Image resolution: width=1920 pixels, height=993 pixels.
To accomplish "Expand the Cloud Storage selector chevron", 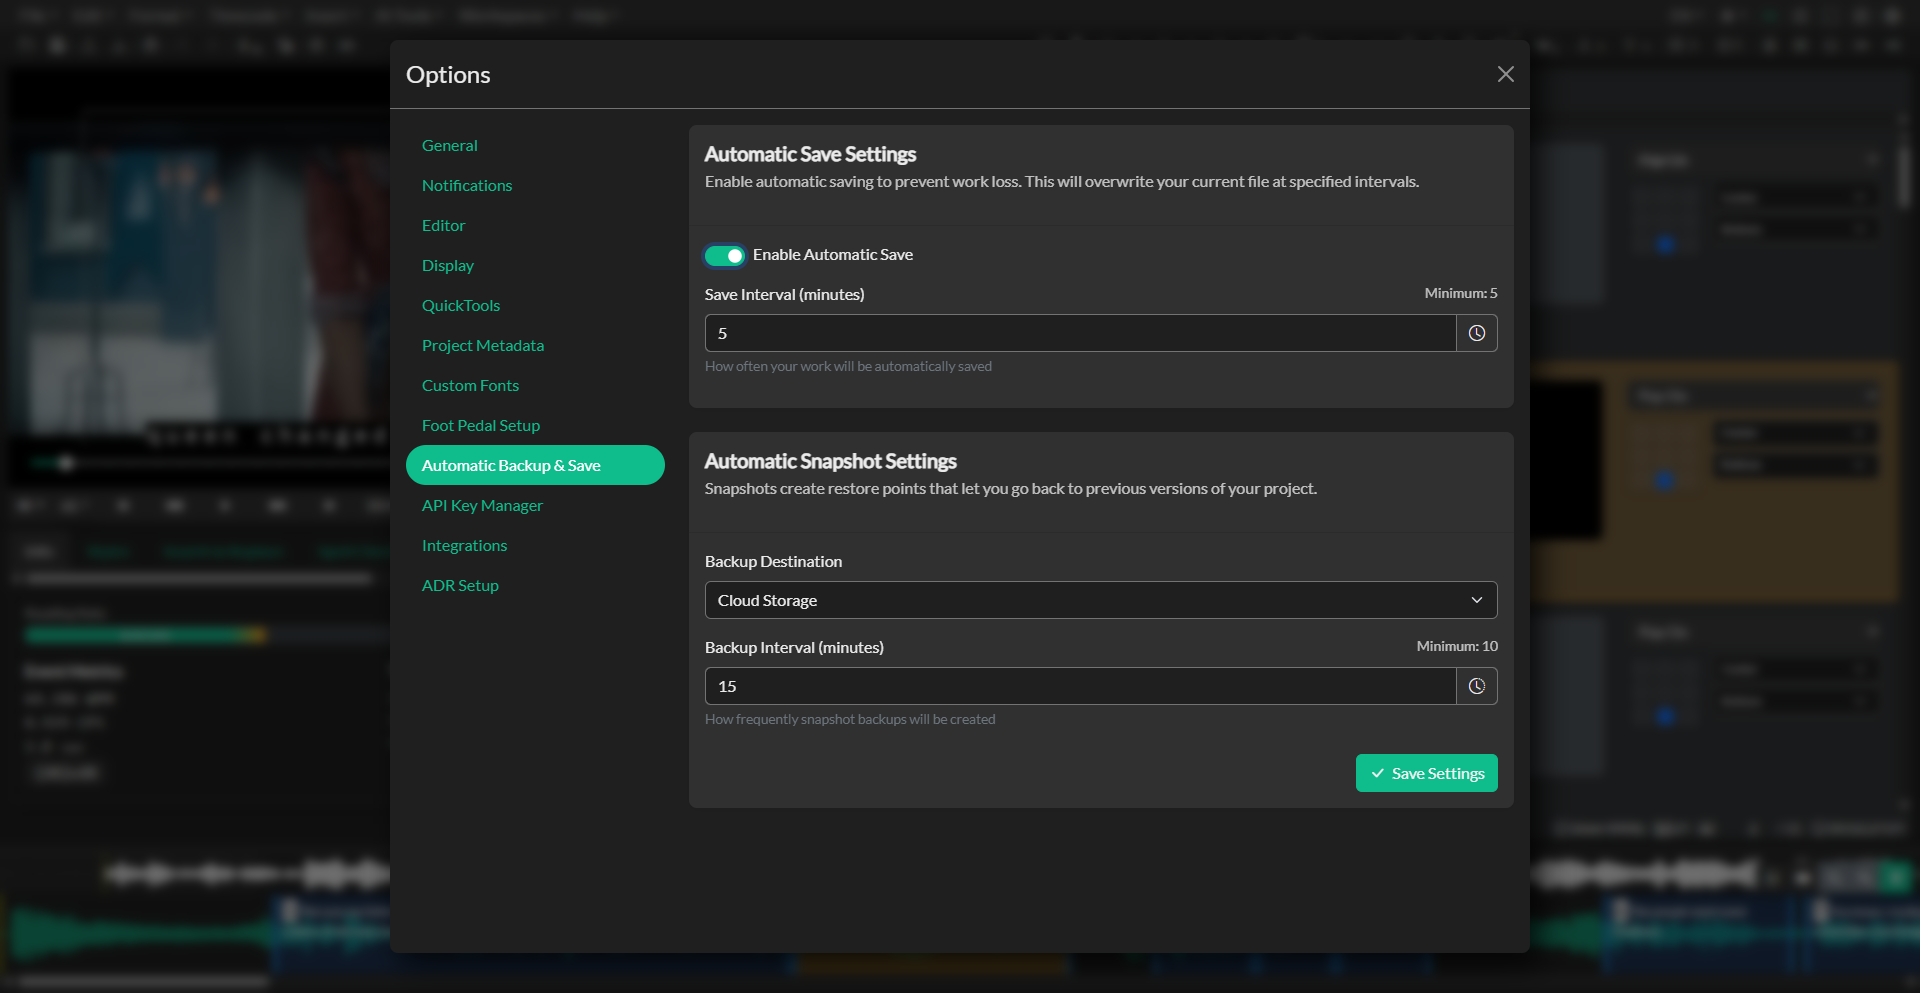I will (1478, 600).
